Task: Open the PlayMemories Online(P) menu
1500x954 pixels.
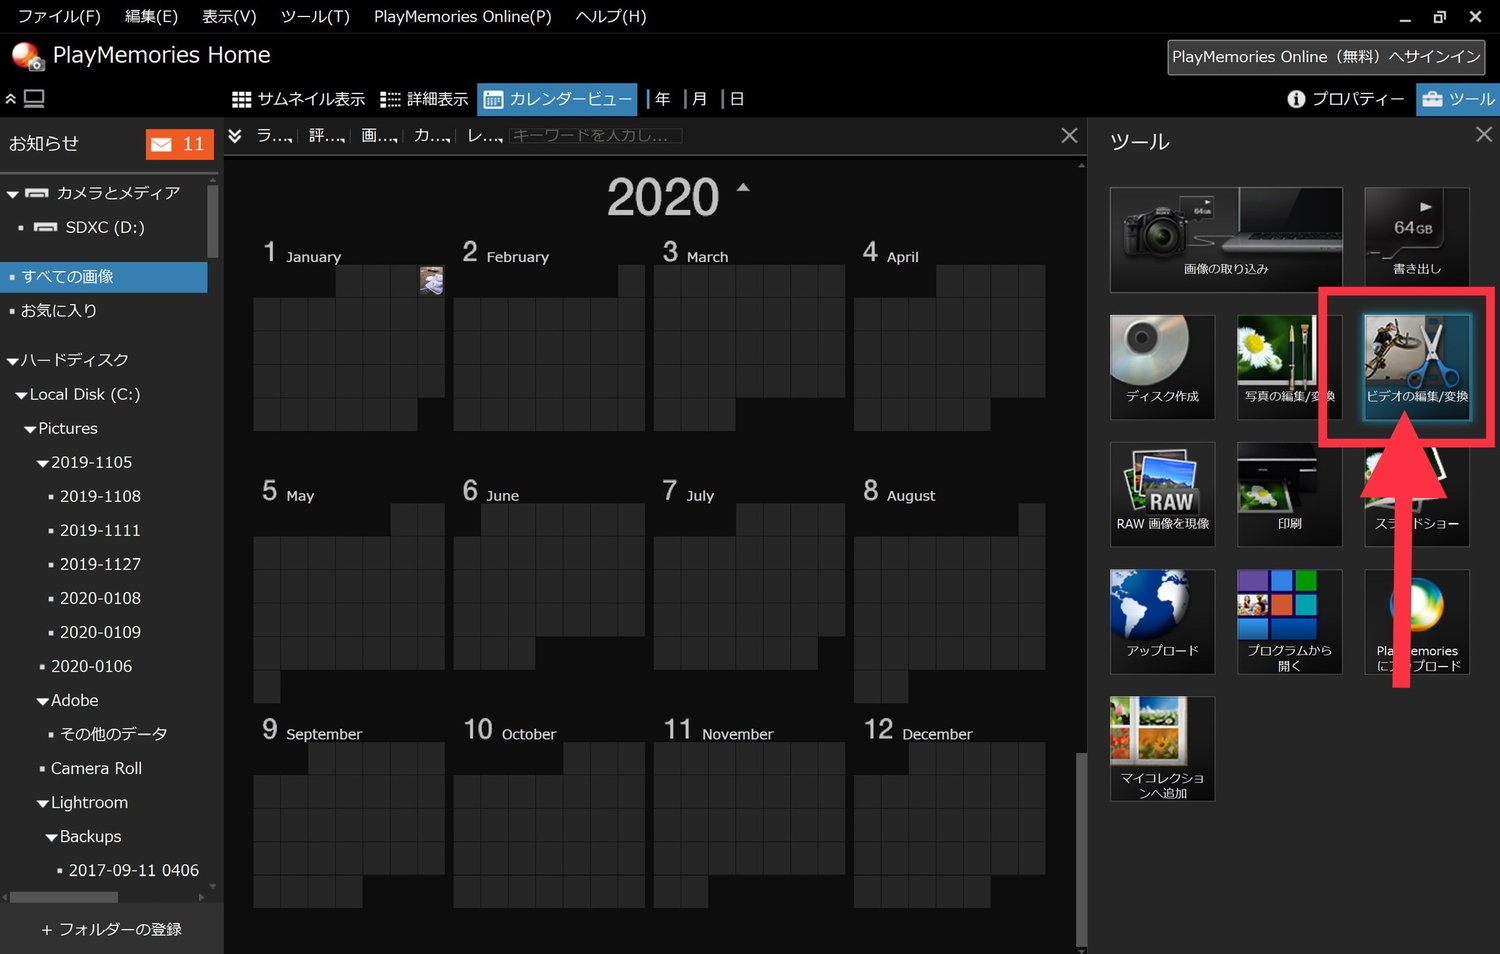Action: (463, 17)
